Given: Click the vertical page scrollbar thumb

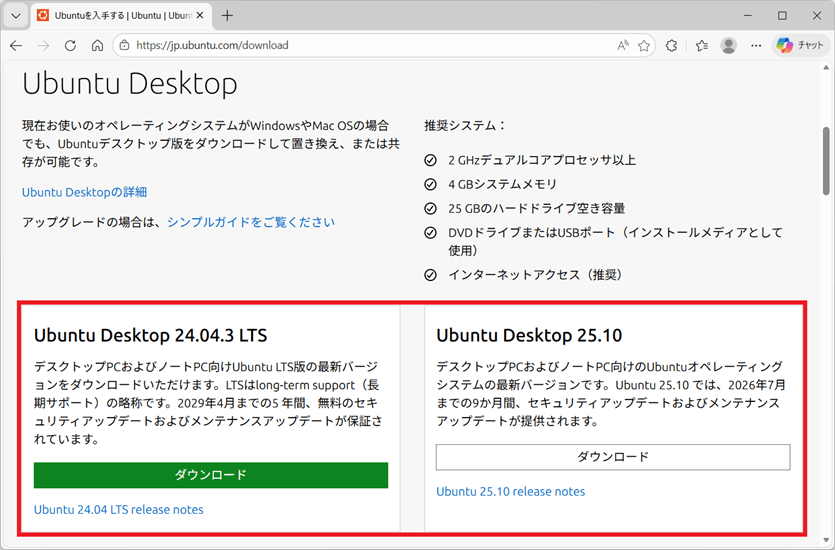Looking at the screenshot, I should [827, 160].
